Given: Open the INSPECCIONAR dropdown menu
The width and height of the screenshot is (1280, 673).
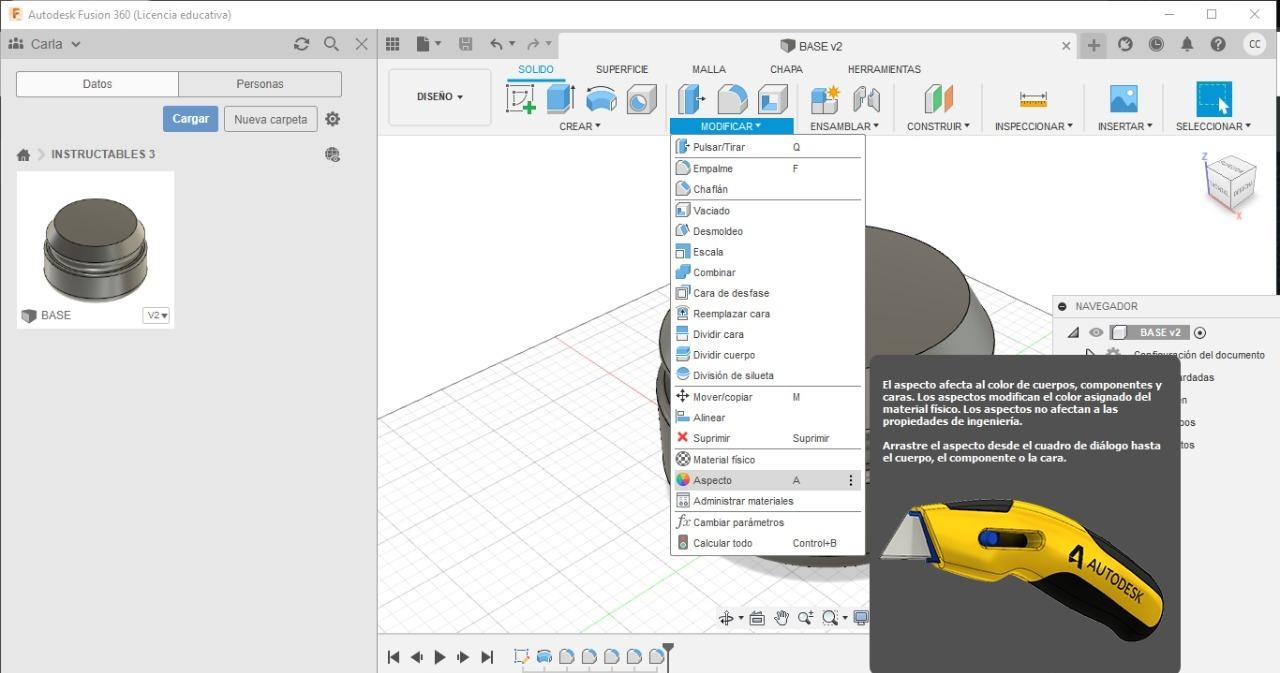Looking at the screenshot, I should click(x=1033, y=126).
